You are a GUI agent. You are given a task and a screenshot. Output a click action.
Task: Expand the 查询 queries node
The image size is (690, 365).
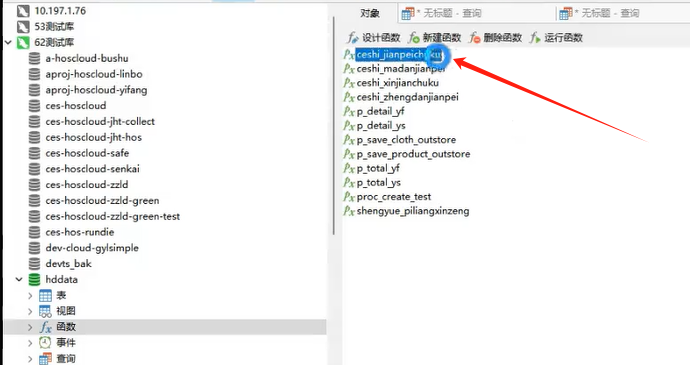(30, 359)
